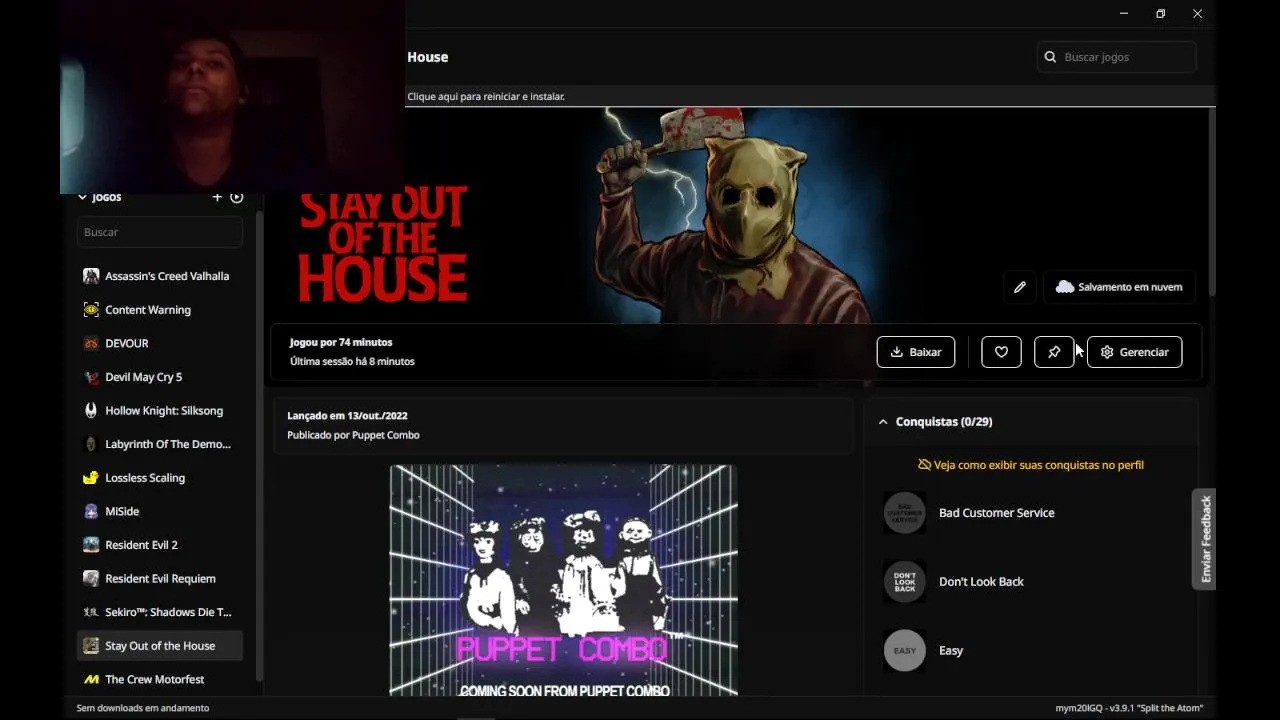Add game to favorites with heart icon

click(x=1001, y=352)
